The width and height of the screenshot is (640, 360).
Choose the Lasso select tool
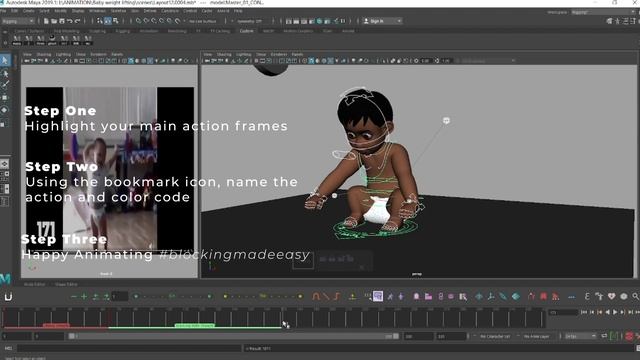click(5, 73)
